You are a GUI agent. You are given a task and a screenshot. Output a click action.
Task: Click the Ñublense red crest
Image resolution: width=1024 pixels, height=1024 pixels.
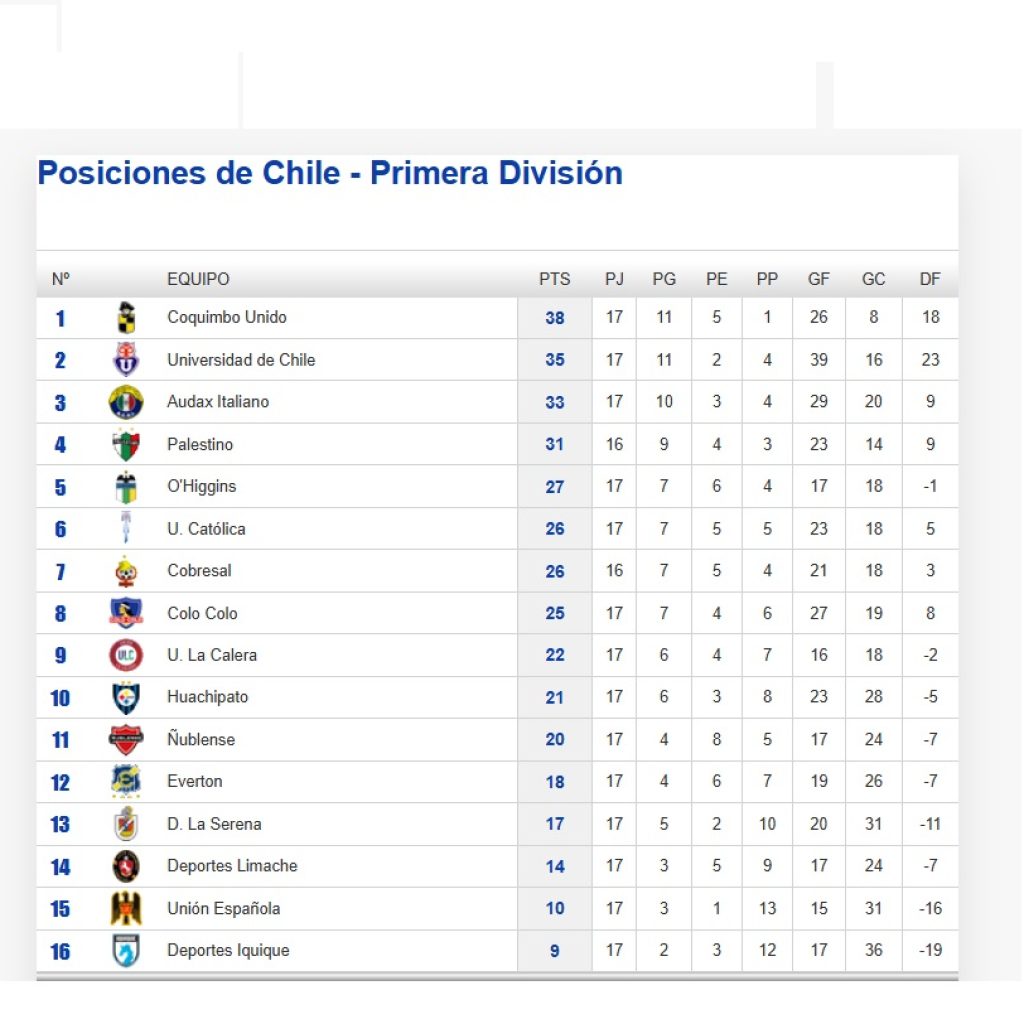point(126,739)
